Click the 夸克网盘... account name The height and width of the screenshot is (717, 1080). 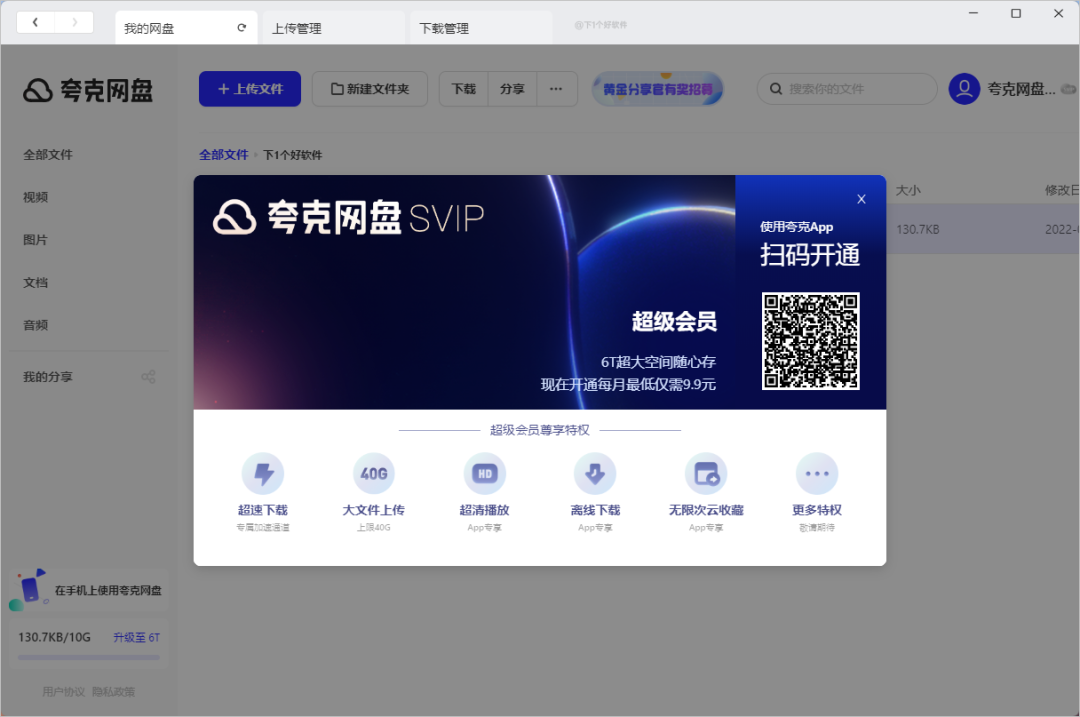1021,89
